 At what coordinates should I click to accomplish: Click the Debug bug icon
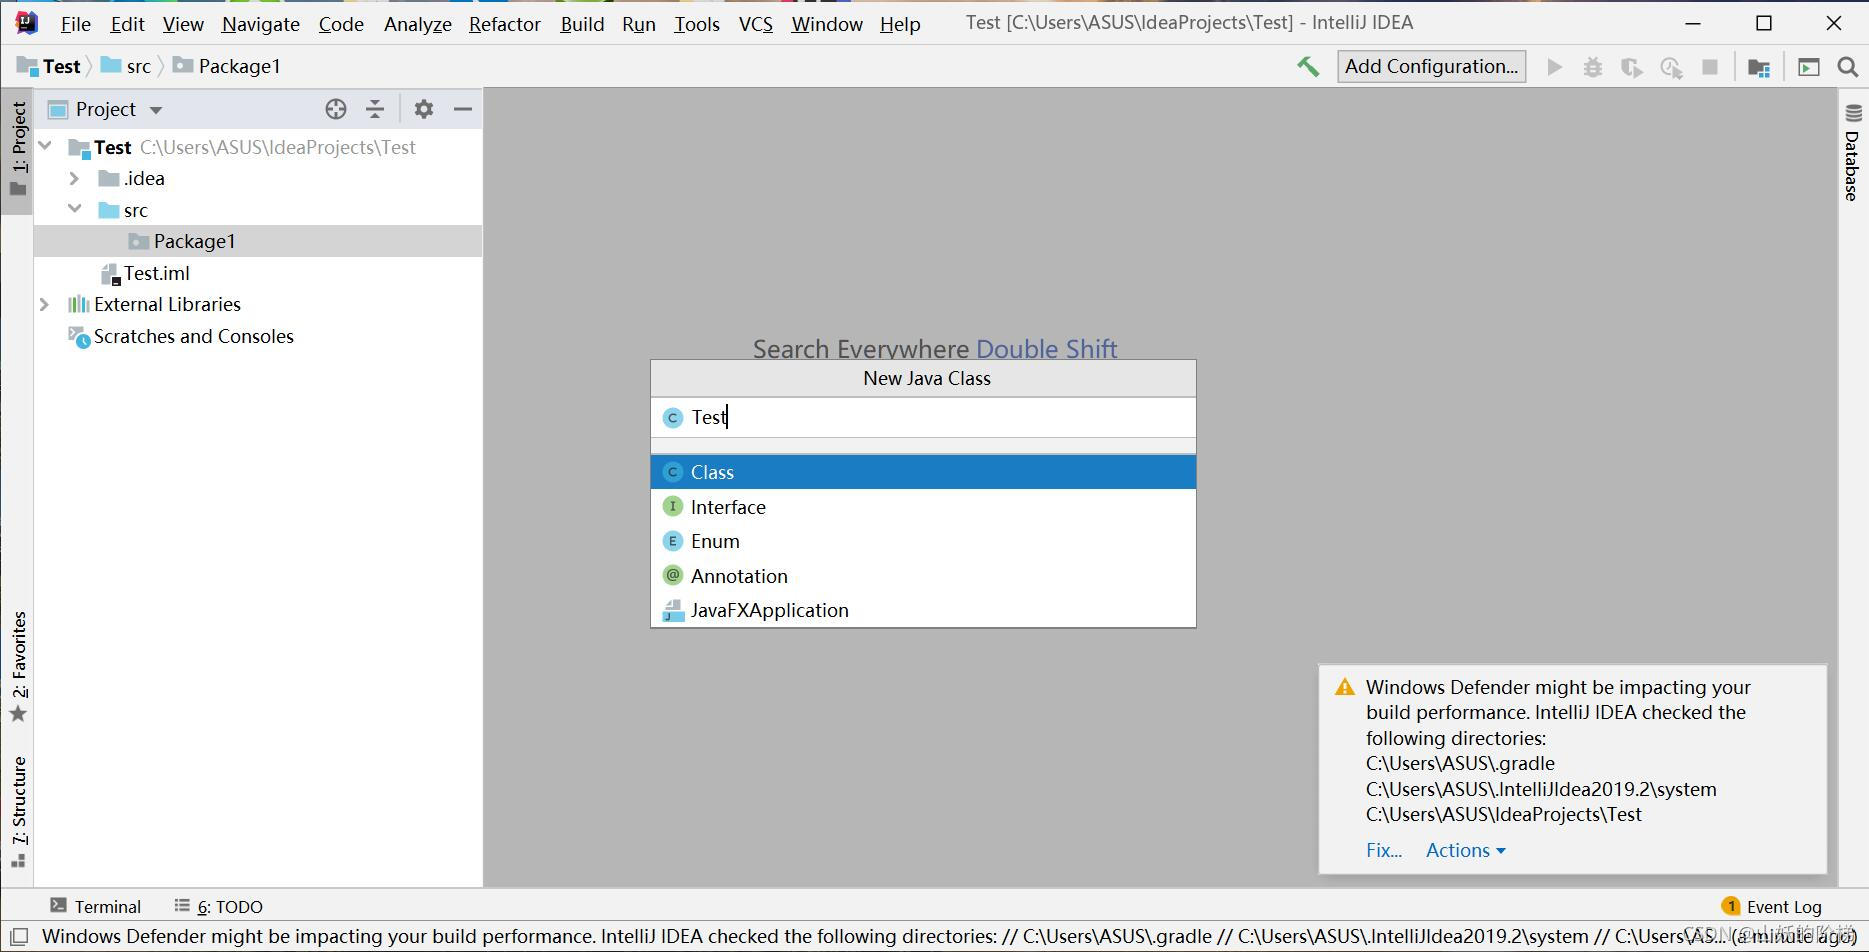click(x=1593, y=67)
